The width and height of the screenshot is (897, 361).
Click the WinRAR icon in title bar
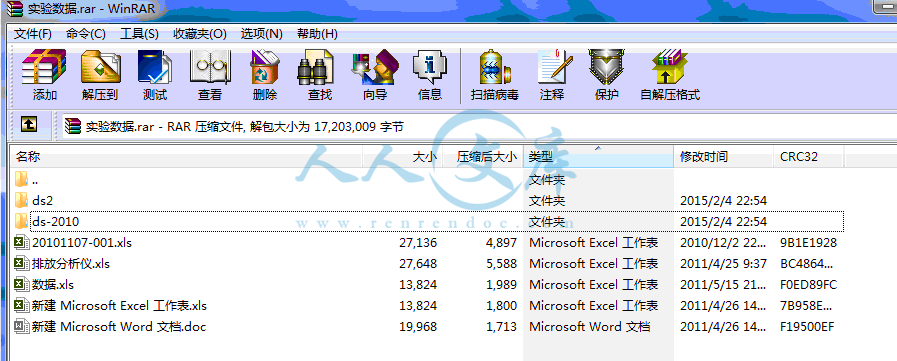click(14, 9)
